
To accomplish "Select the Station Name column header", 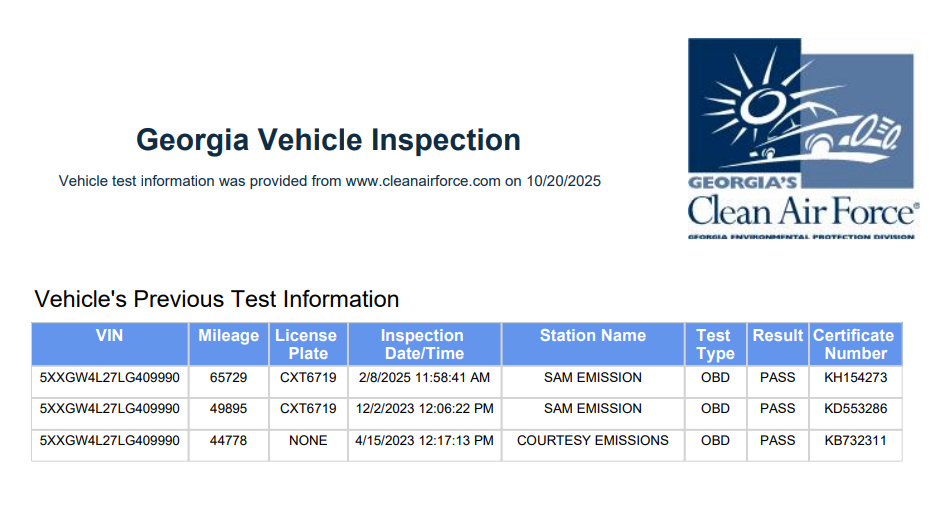I will click(593, 336).
